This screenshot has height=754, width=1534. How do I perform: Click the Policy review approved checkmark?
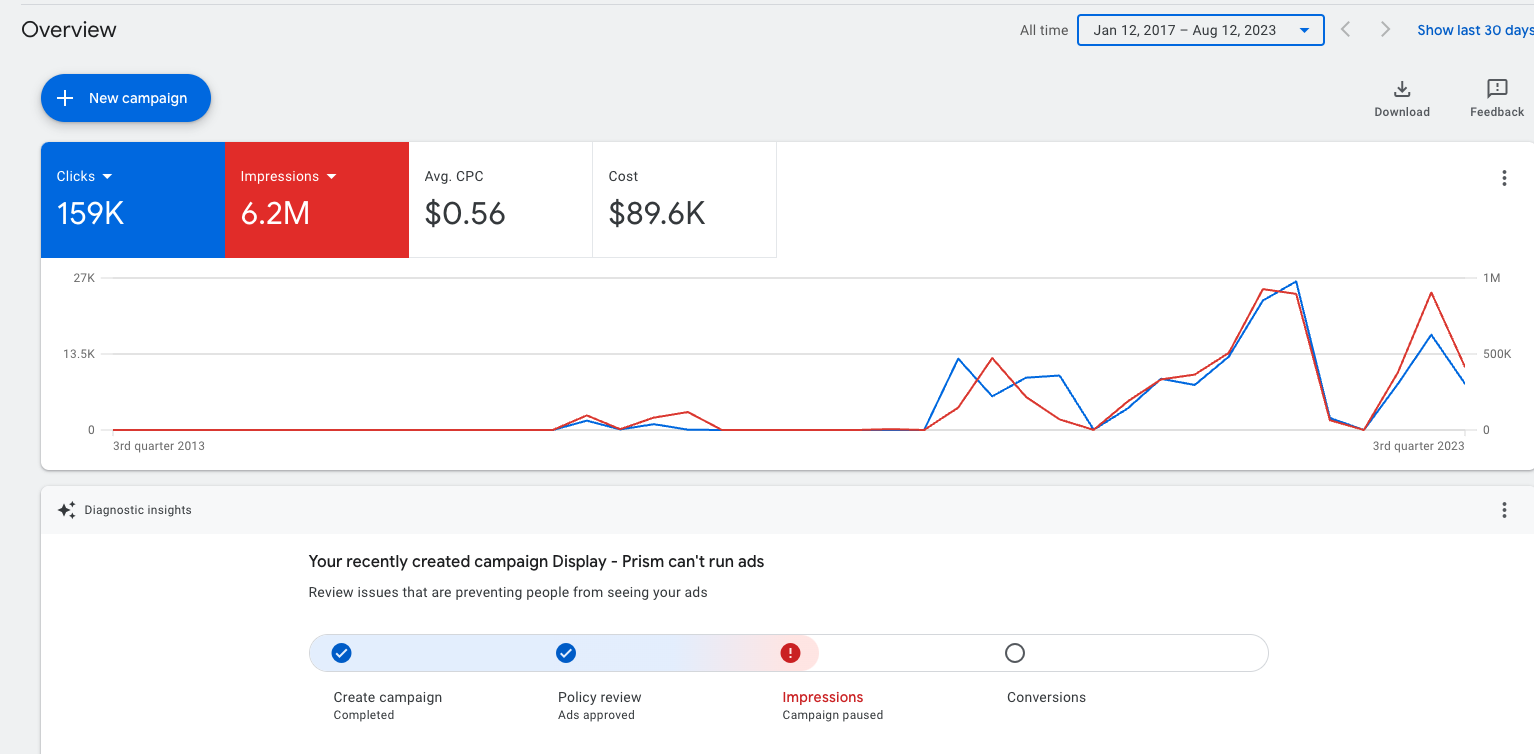[566, 653]
